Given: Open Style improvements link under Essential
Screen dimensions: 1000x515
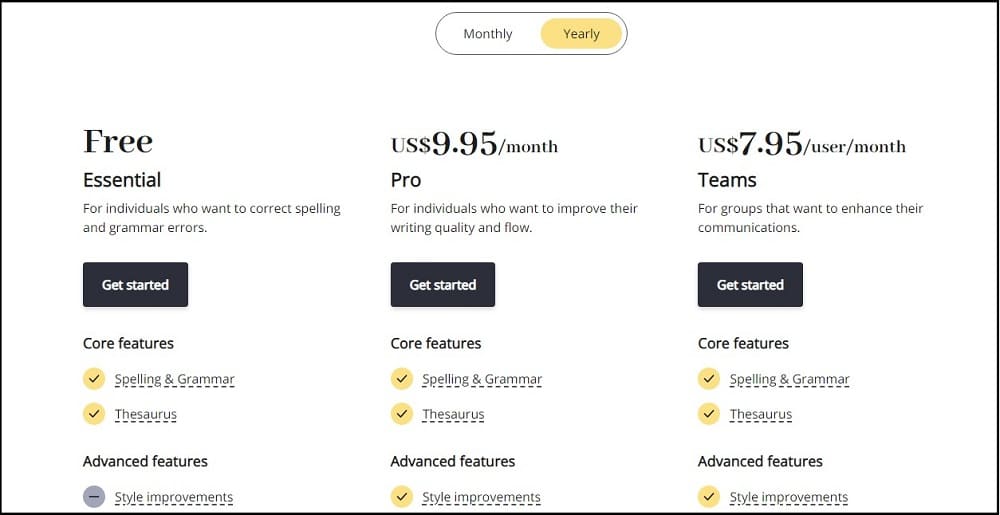Looking at the screenshot, I should 174,497.
